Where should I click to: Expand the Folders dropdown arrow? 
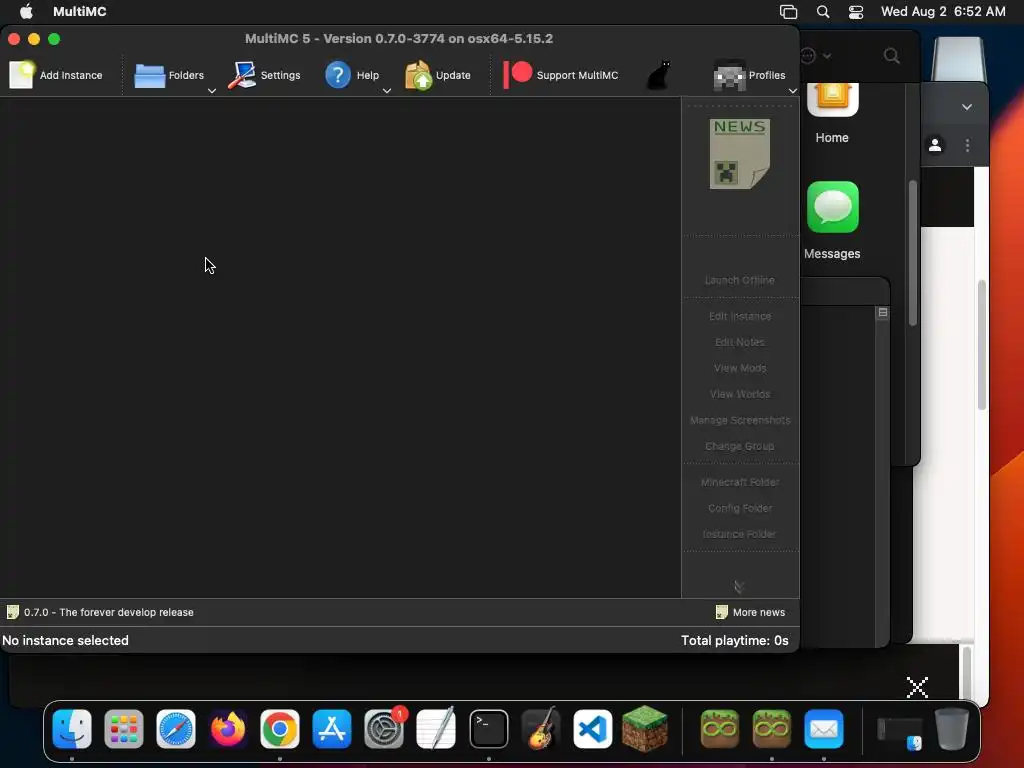(212, 91)
